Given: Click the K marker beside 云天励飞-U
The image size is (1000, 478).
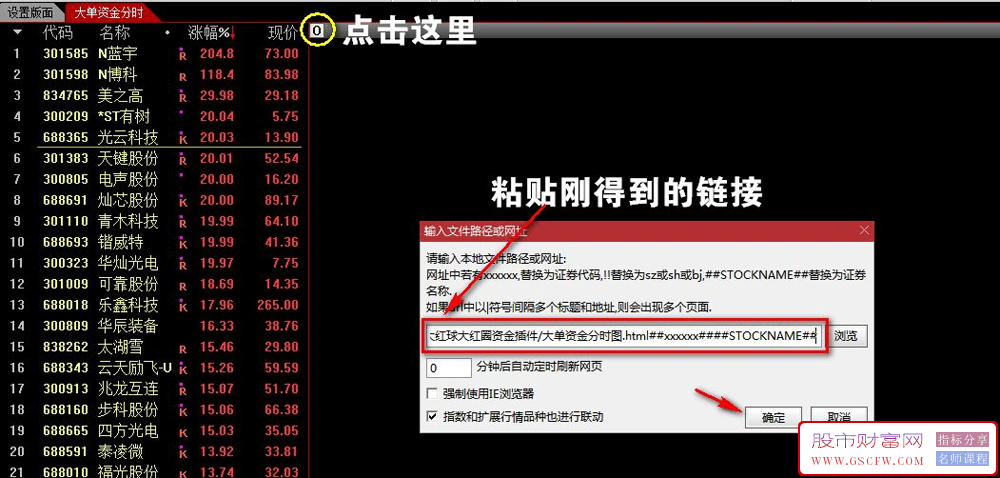Looking at the screenshot, I should click(183, 369).
